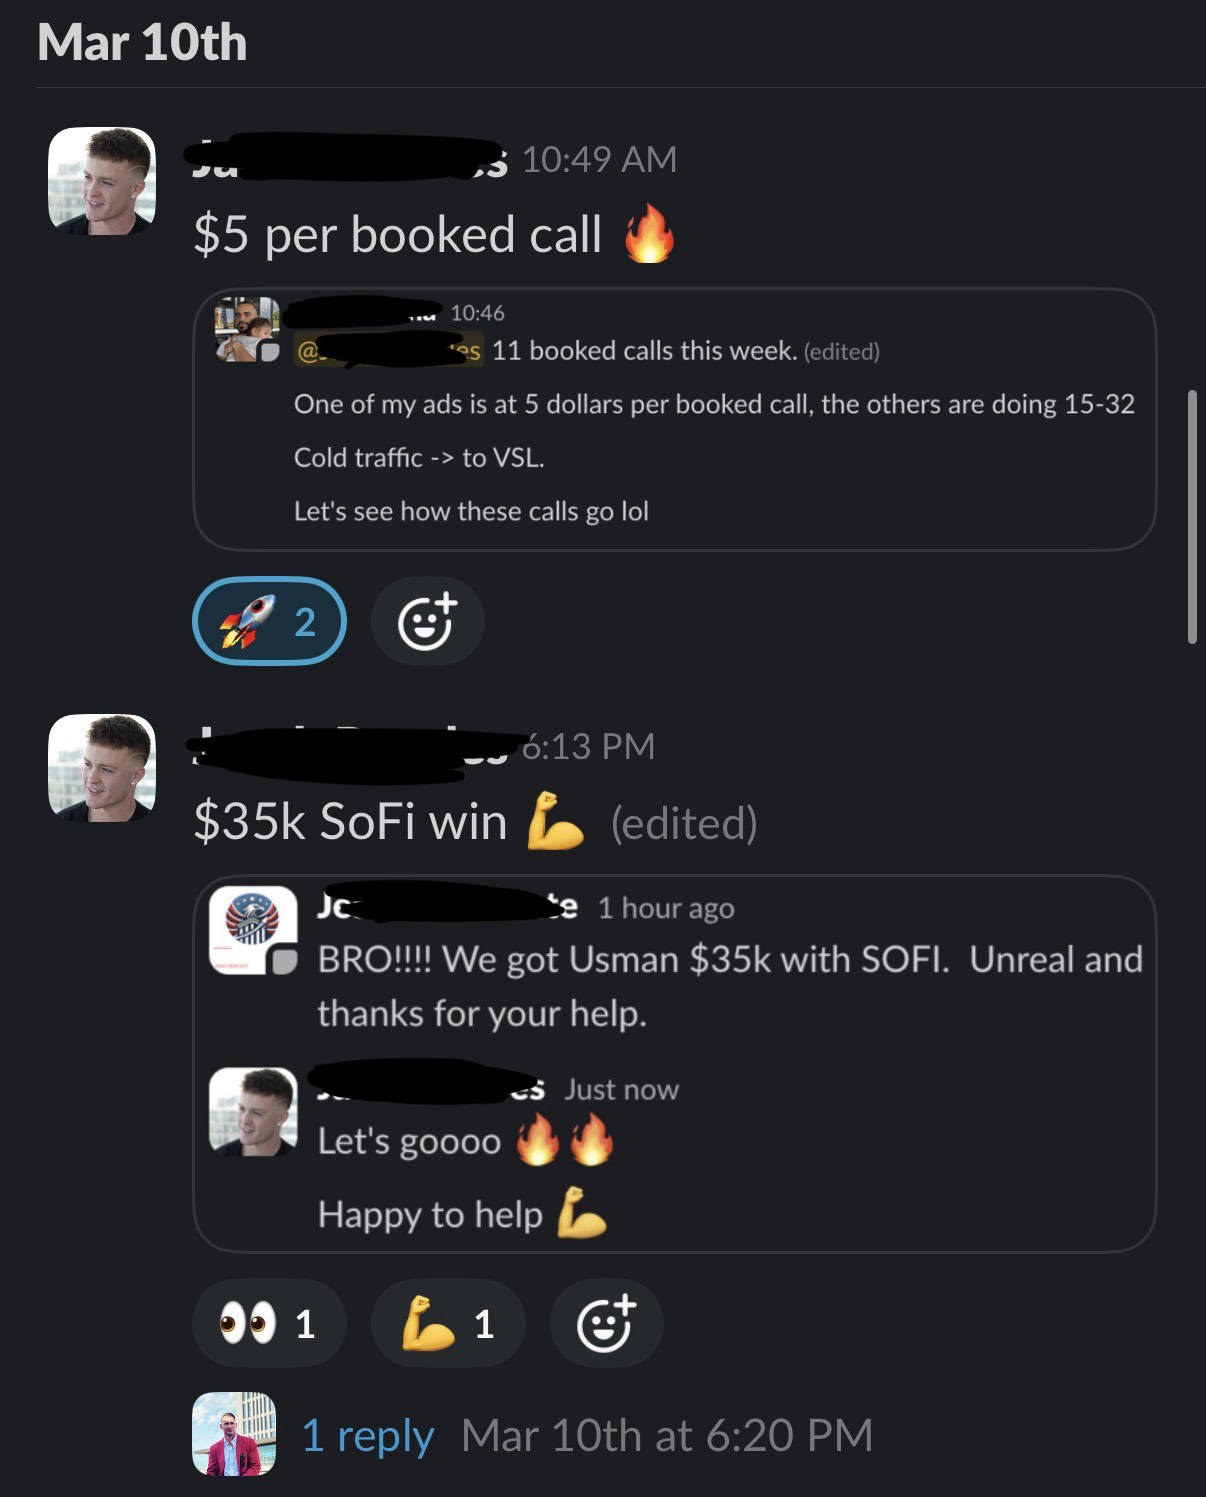This screenshot has height=1497, width=1206.
Task: Click the eagle flag logo avatar
Action: [253, 930]
